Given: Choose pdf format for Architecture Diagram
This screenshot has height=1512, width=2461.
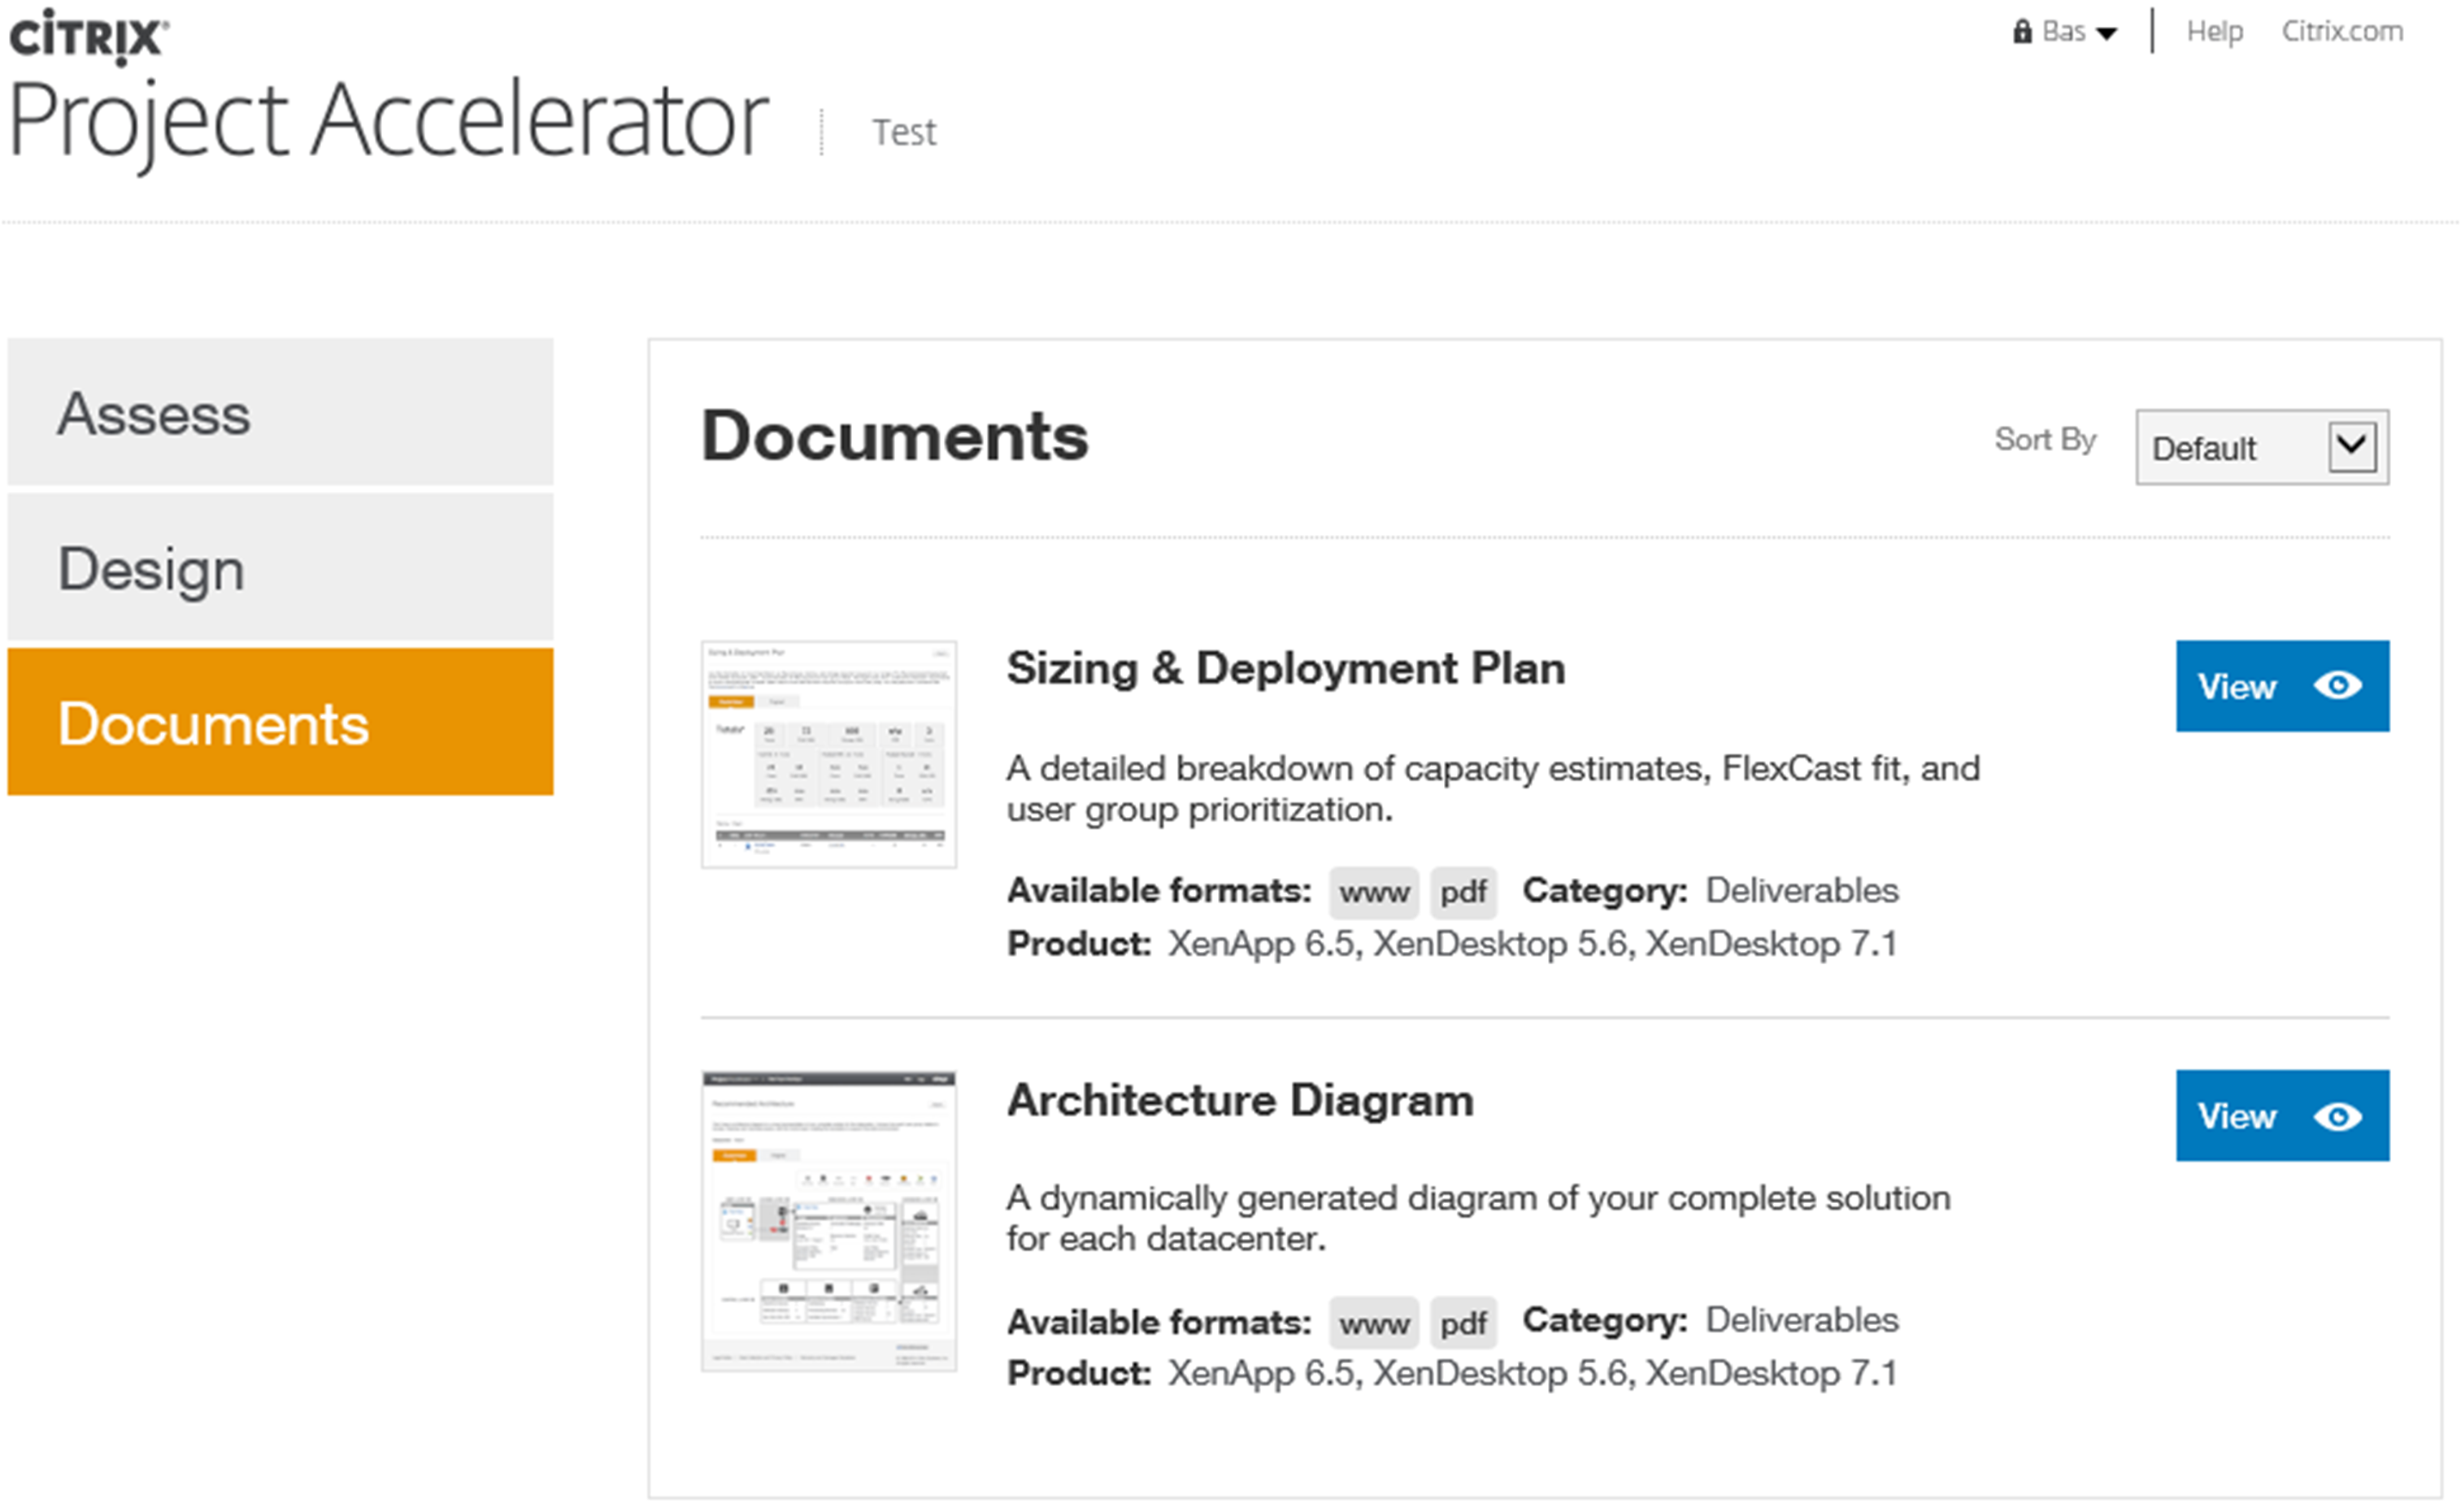Looking at the screenshot, I should (x=1463, y=1324).
